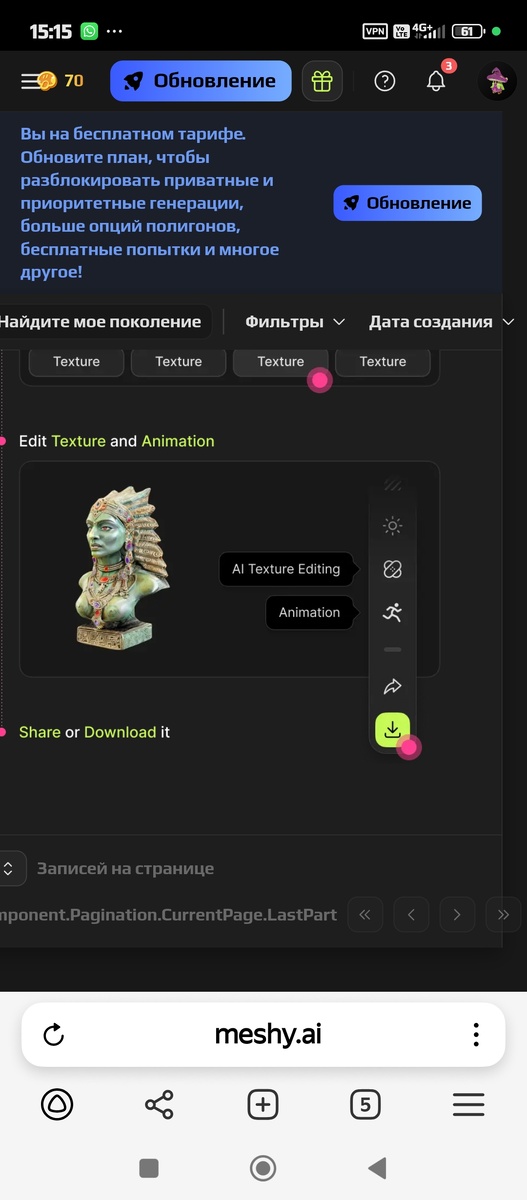Screen dimensions: 527x1200
Task: Open the user avatar profile menu
Action: (x=497, y=81)
